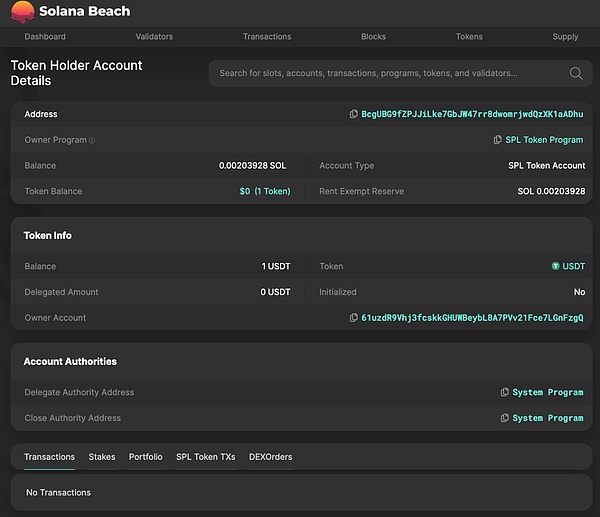Click the Solana Beach sunset logo
The width and height of the screenshot is (600, 517).
pos(22,11)
